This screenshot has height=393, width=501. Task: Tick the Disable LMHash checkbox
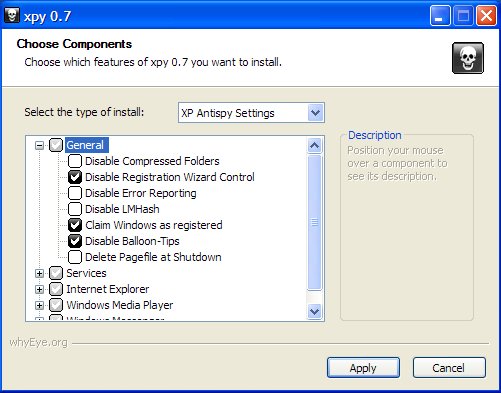pos(75,209)
